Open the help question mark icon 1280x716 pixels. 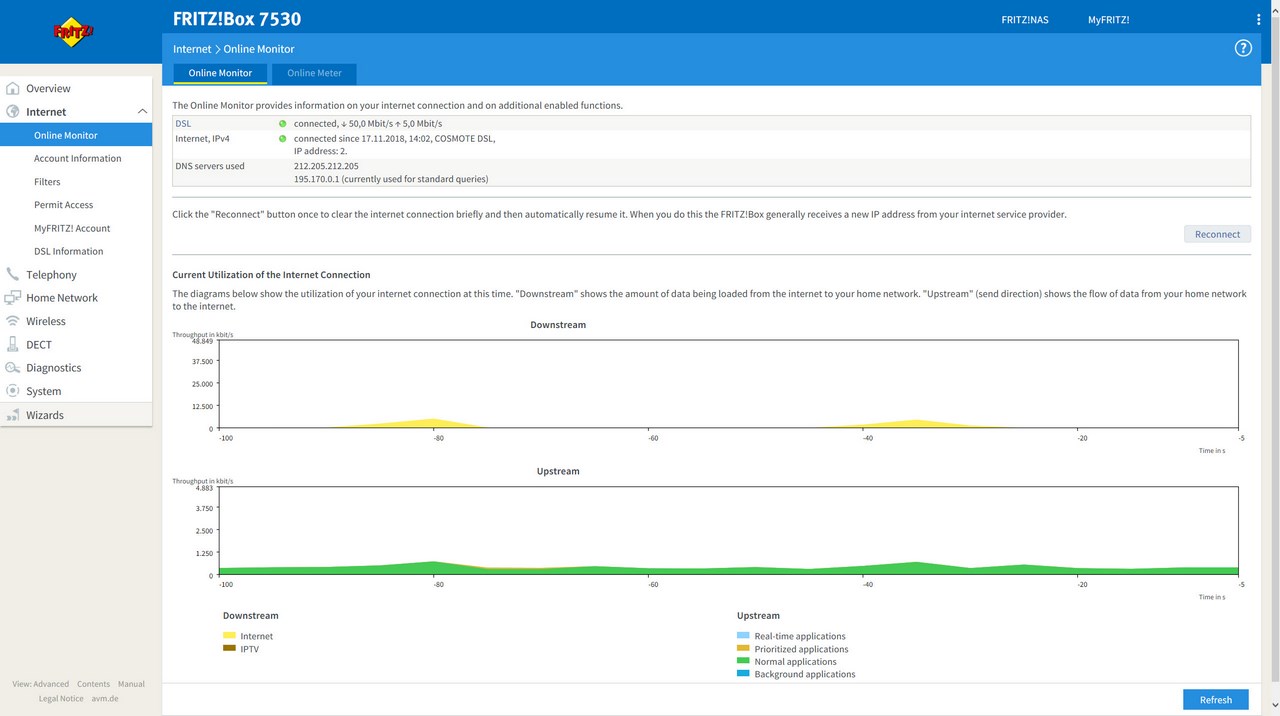click(x=1243, y=48)
